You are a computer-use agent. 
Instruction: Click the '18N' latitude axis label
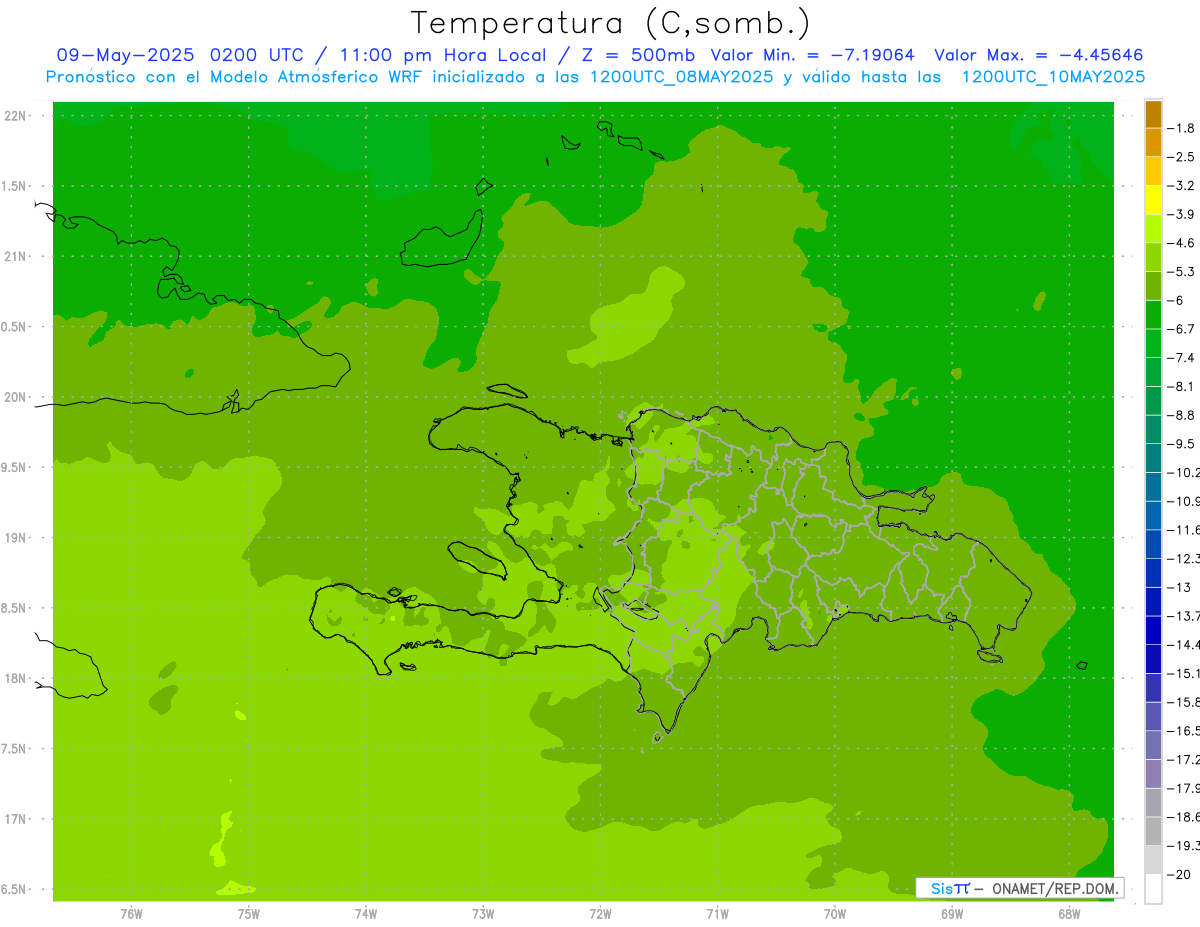click(x=15, y=679)
